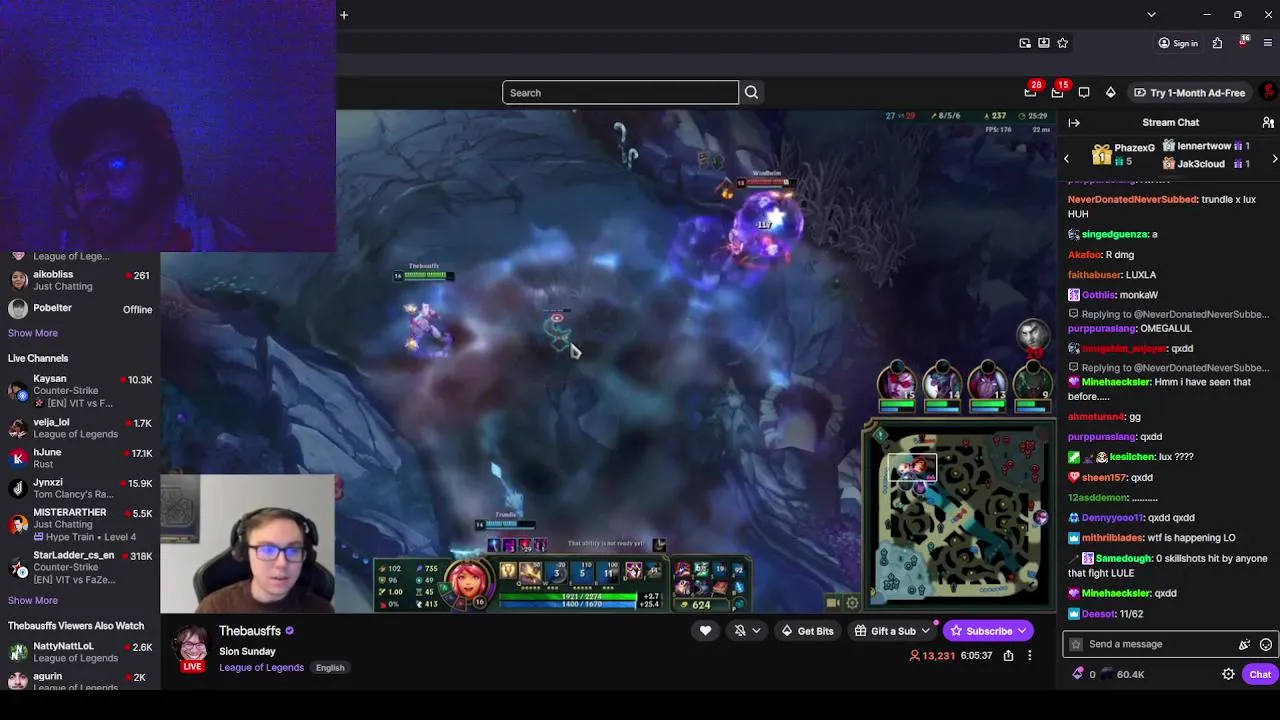Open a new browser tab
The width and height of the screenshot is (1280, 720).
[x=344, y=15]
